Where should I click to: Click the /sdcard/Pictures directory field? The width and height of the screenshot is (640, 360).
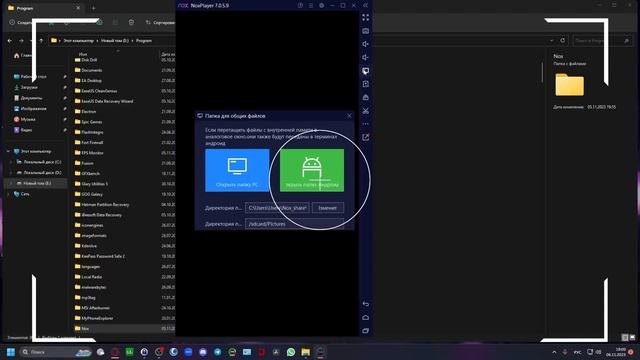(294, 224)
